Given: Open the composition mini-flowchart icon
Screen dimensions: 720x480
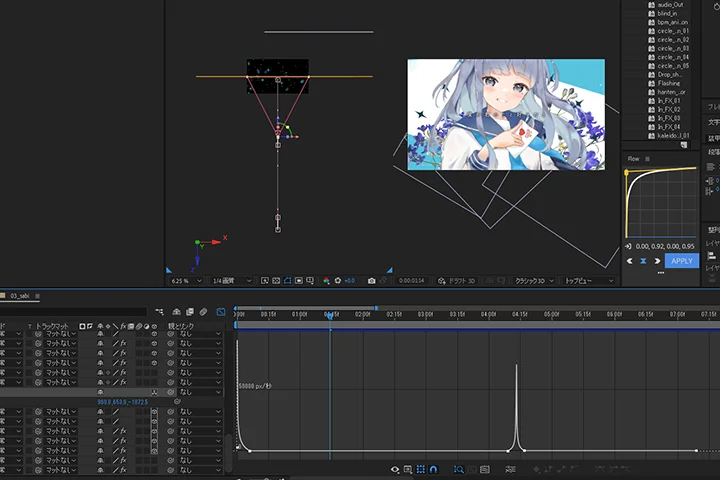Looking at the screenshot, I should point(159,312).
